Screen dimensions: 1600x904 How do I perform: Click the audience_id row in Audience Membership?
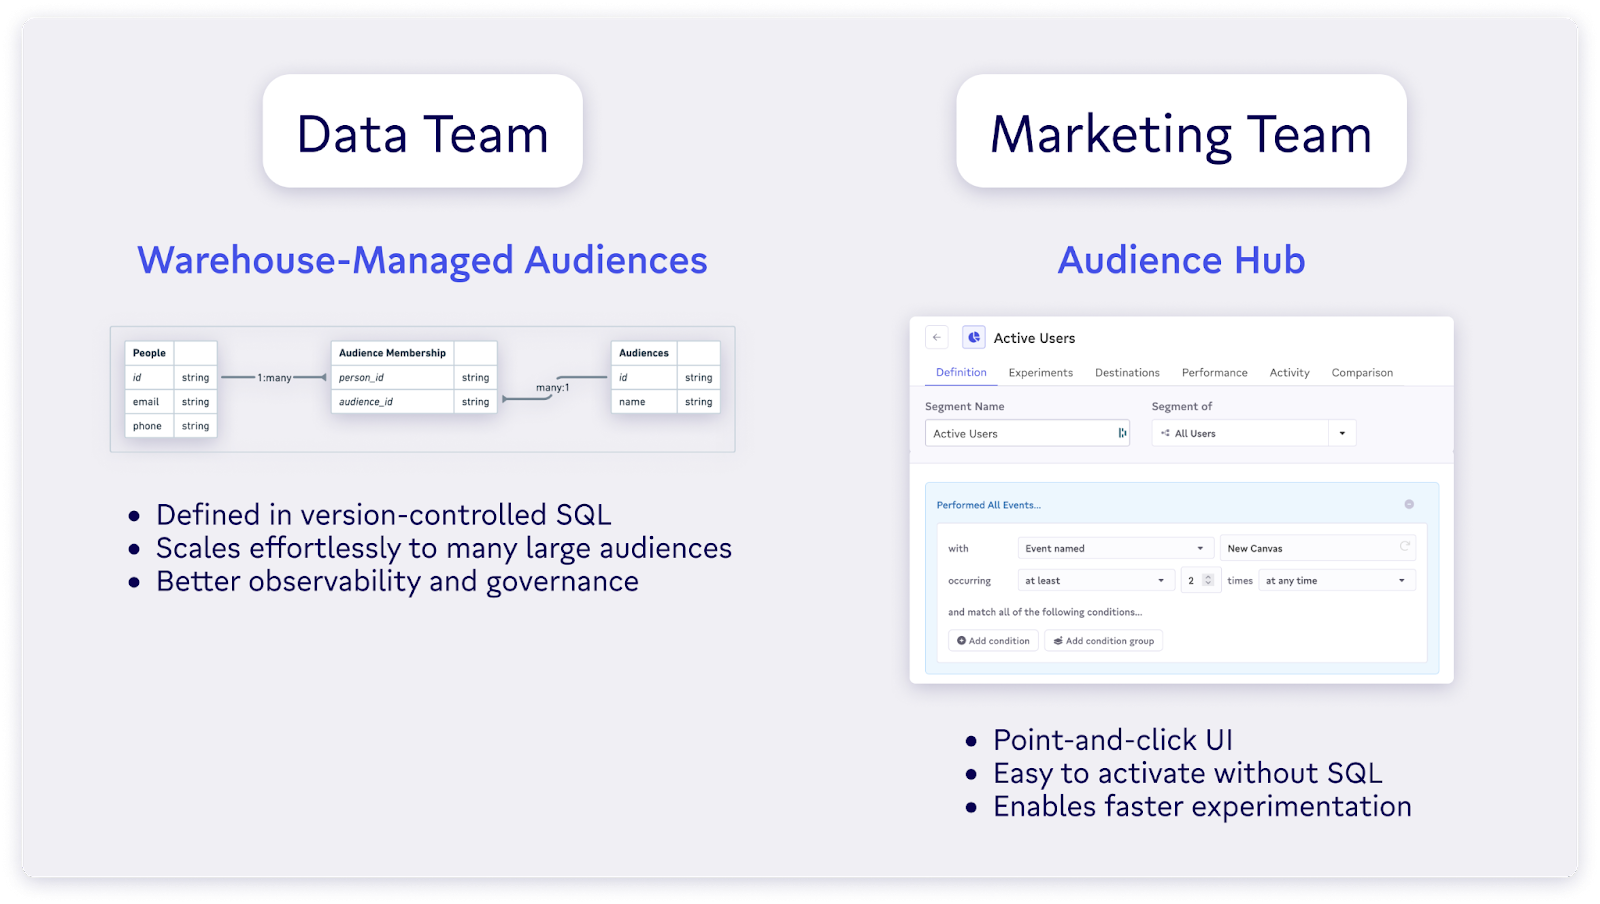click(x=414, y=402)
